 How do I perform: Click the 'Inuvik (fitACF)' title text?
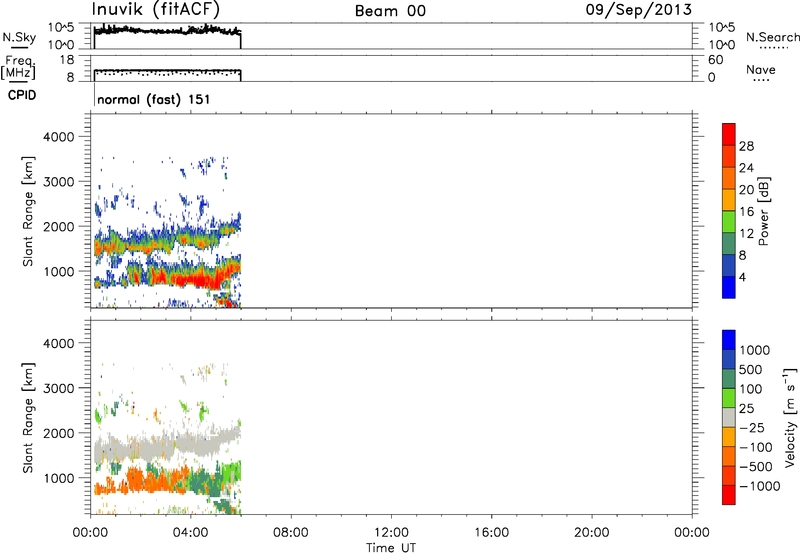155,9
